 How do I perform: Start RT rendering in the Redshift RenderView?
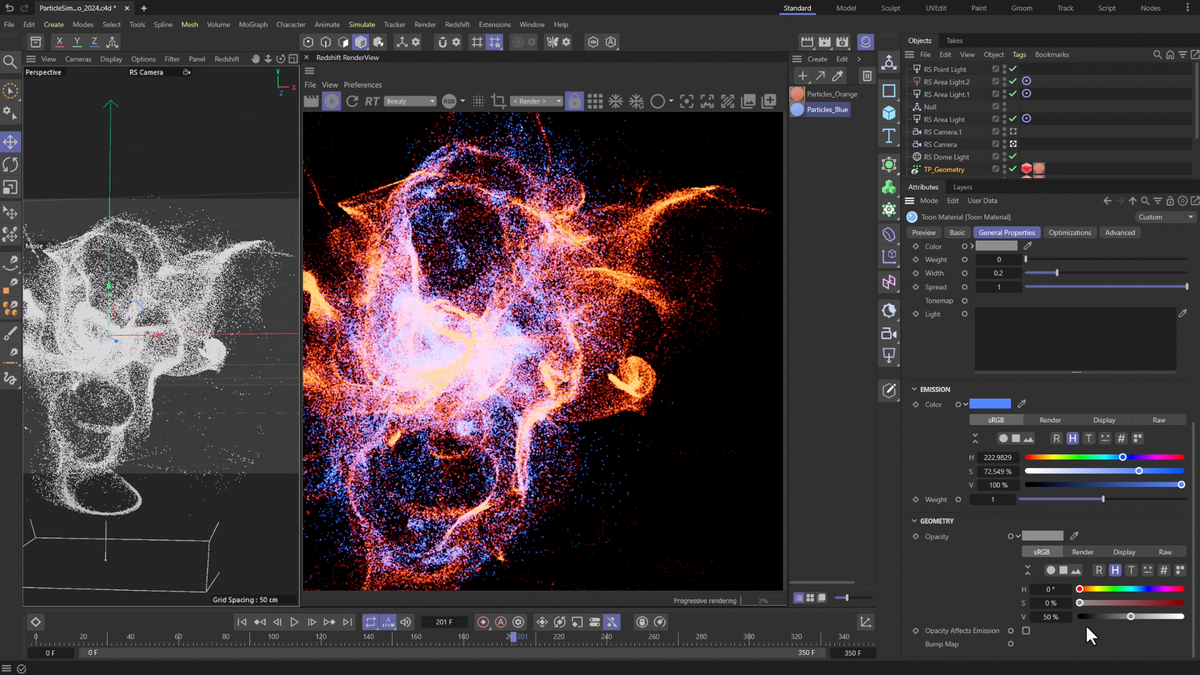371,100
